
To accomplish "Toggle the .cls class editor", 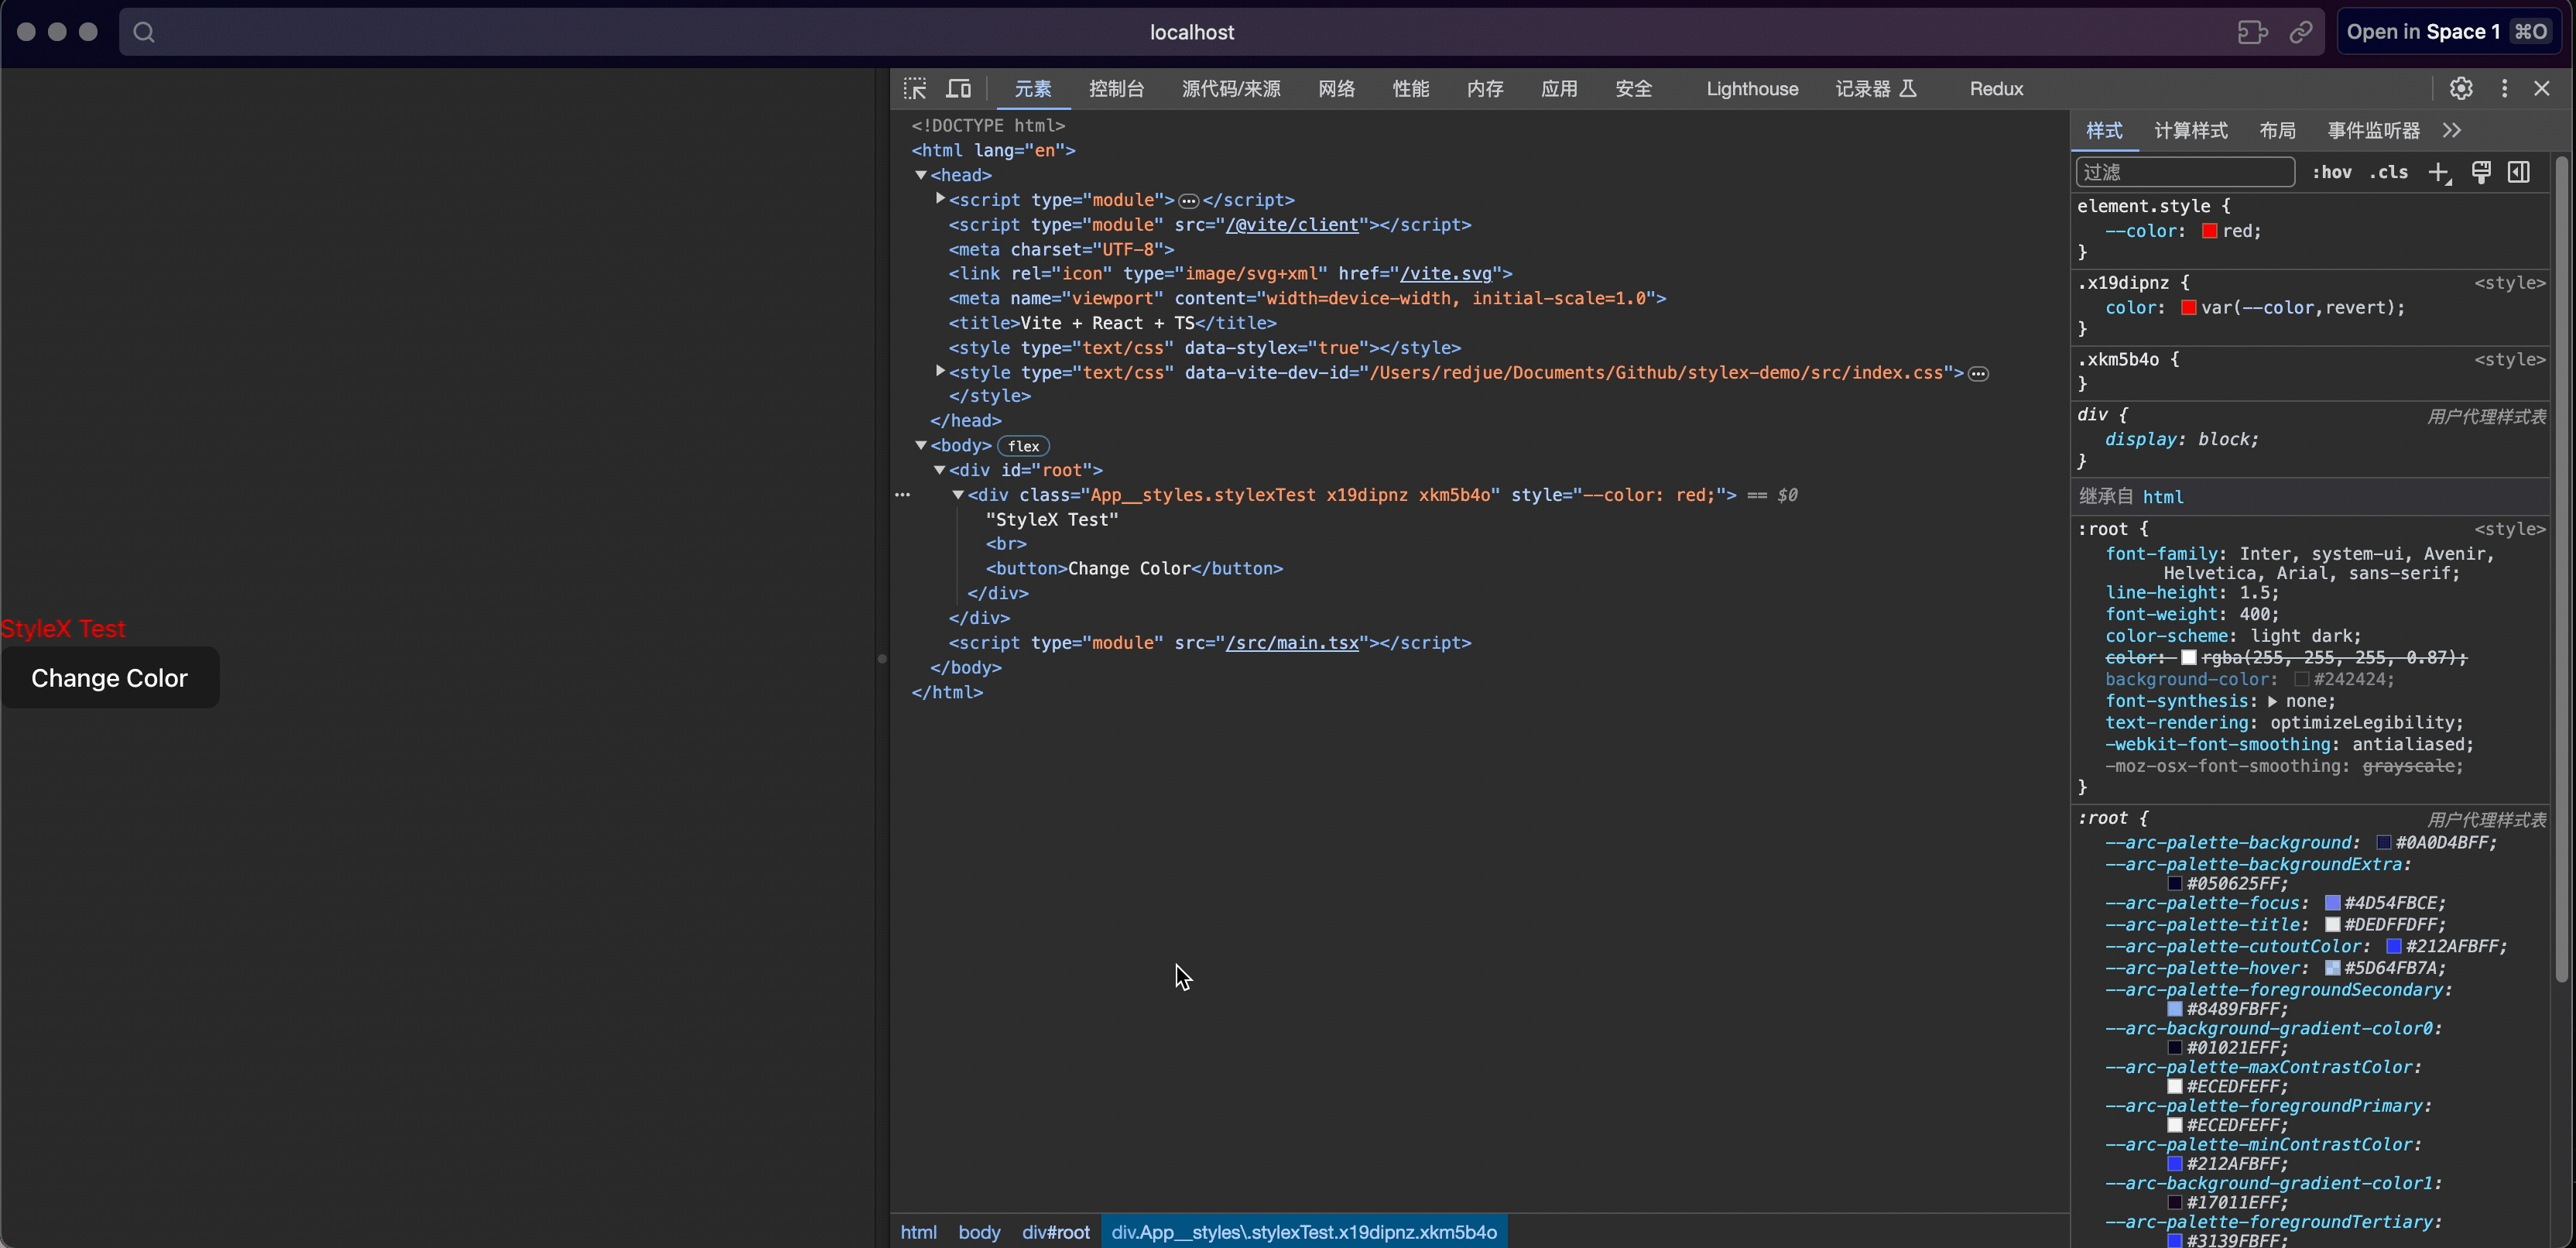I will coord(2389,173).
